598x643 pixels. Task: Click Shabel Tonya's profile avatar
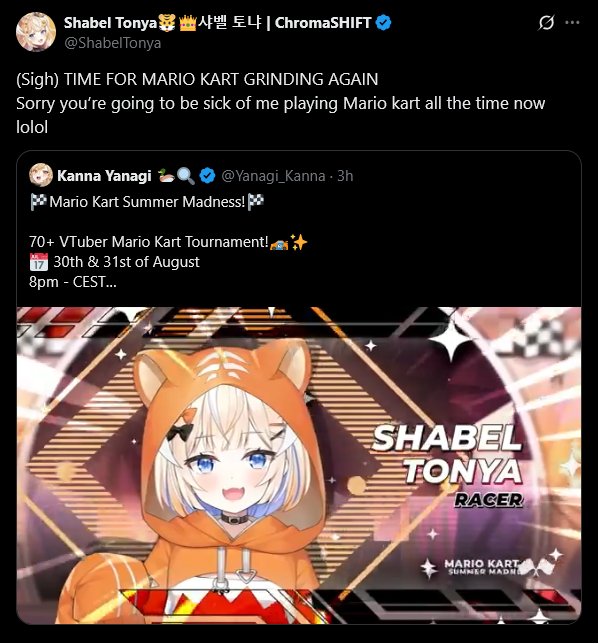pyautogui.click(x=36, y=32)
